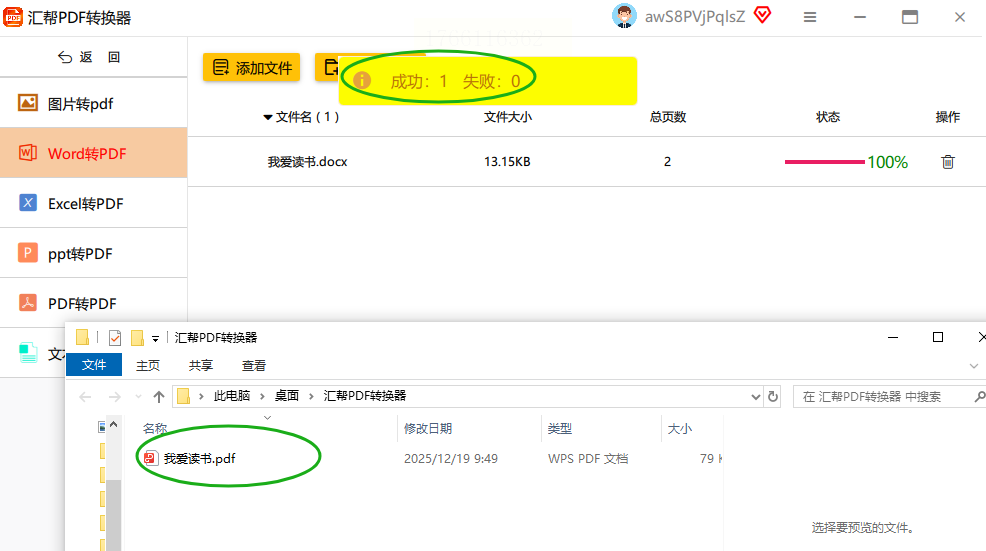
Task: Select PDF转PDF in the sidebar
Action: coord(94,303)
